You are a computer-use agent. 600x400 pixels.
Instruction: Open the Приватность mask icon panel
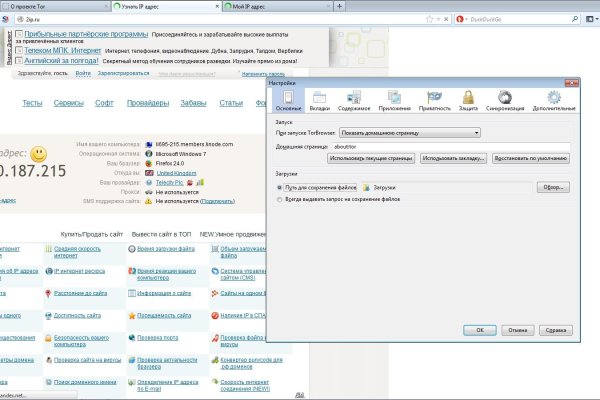[x=435, y=99]
